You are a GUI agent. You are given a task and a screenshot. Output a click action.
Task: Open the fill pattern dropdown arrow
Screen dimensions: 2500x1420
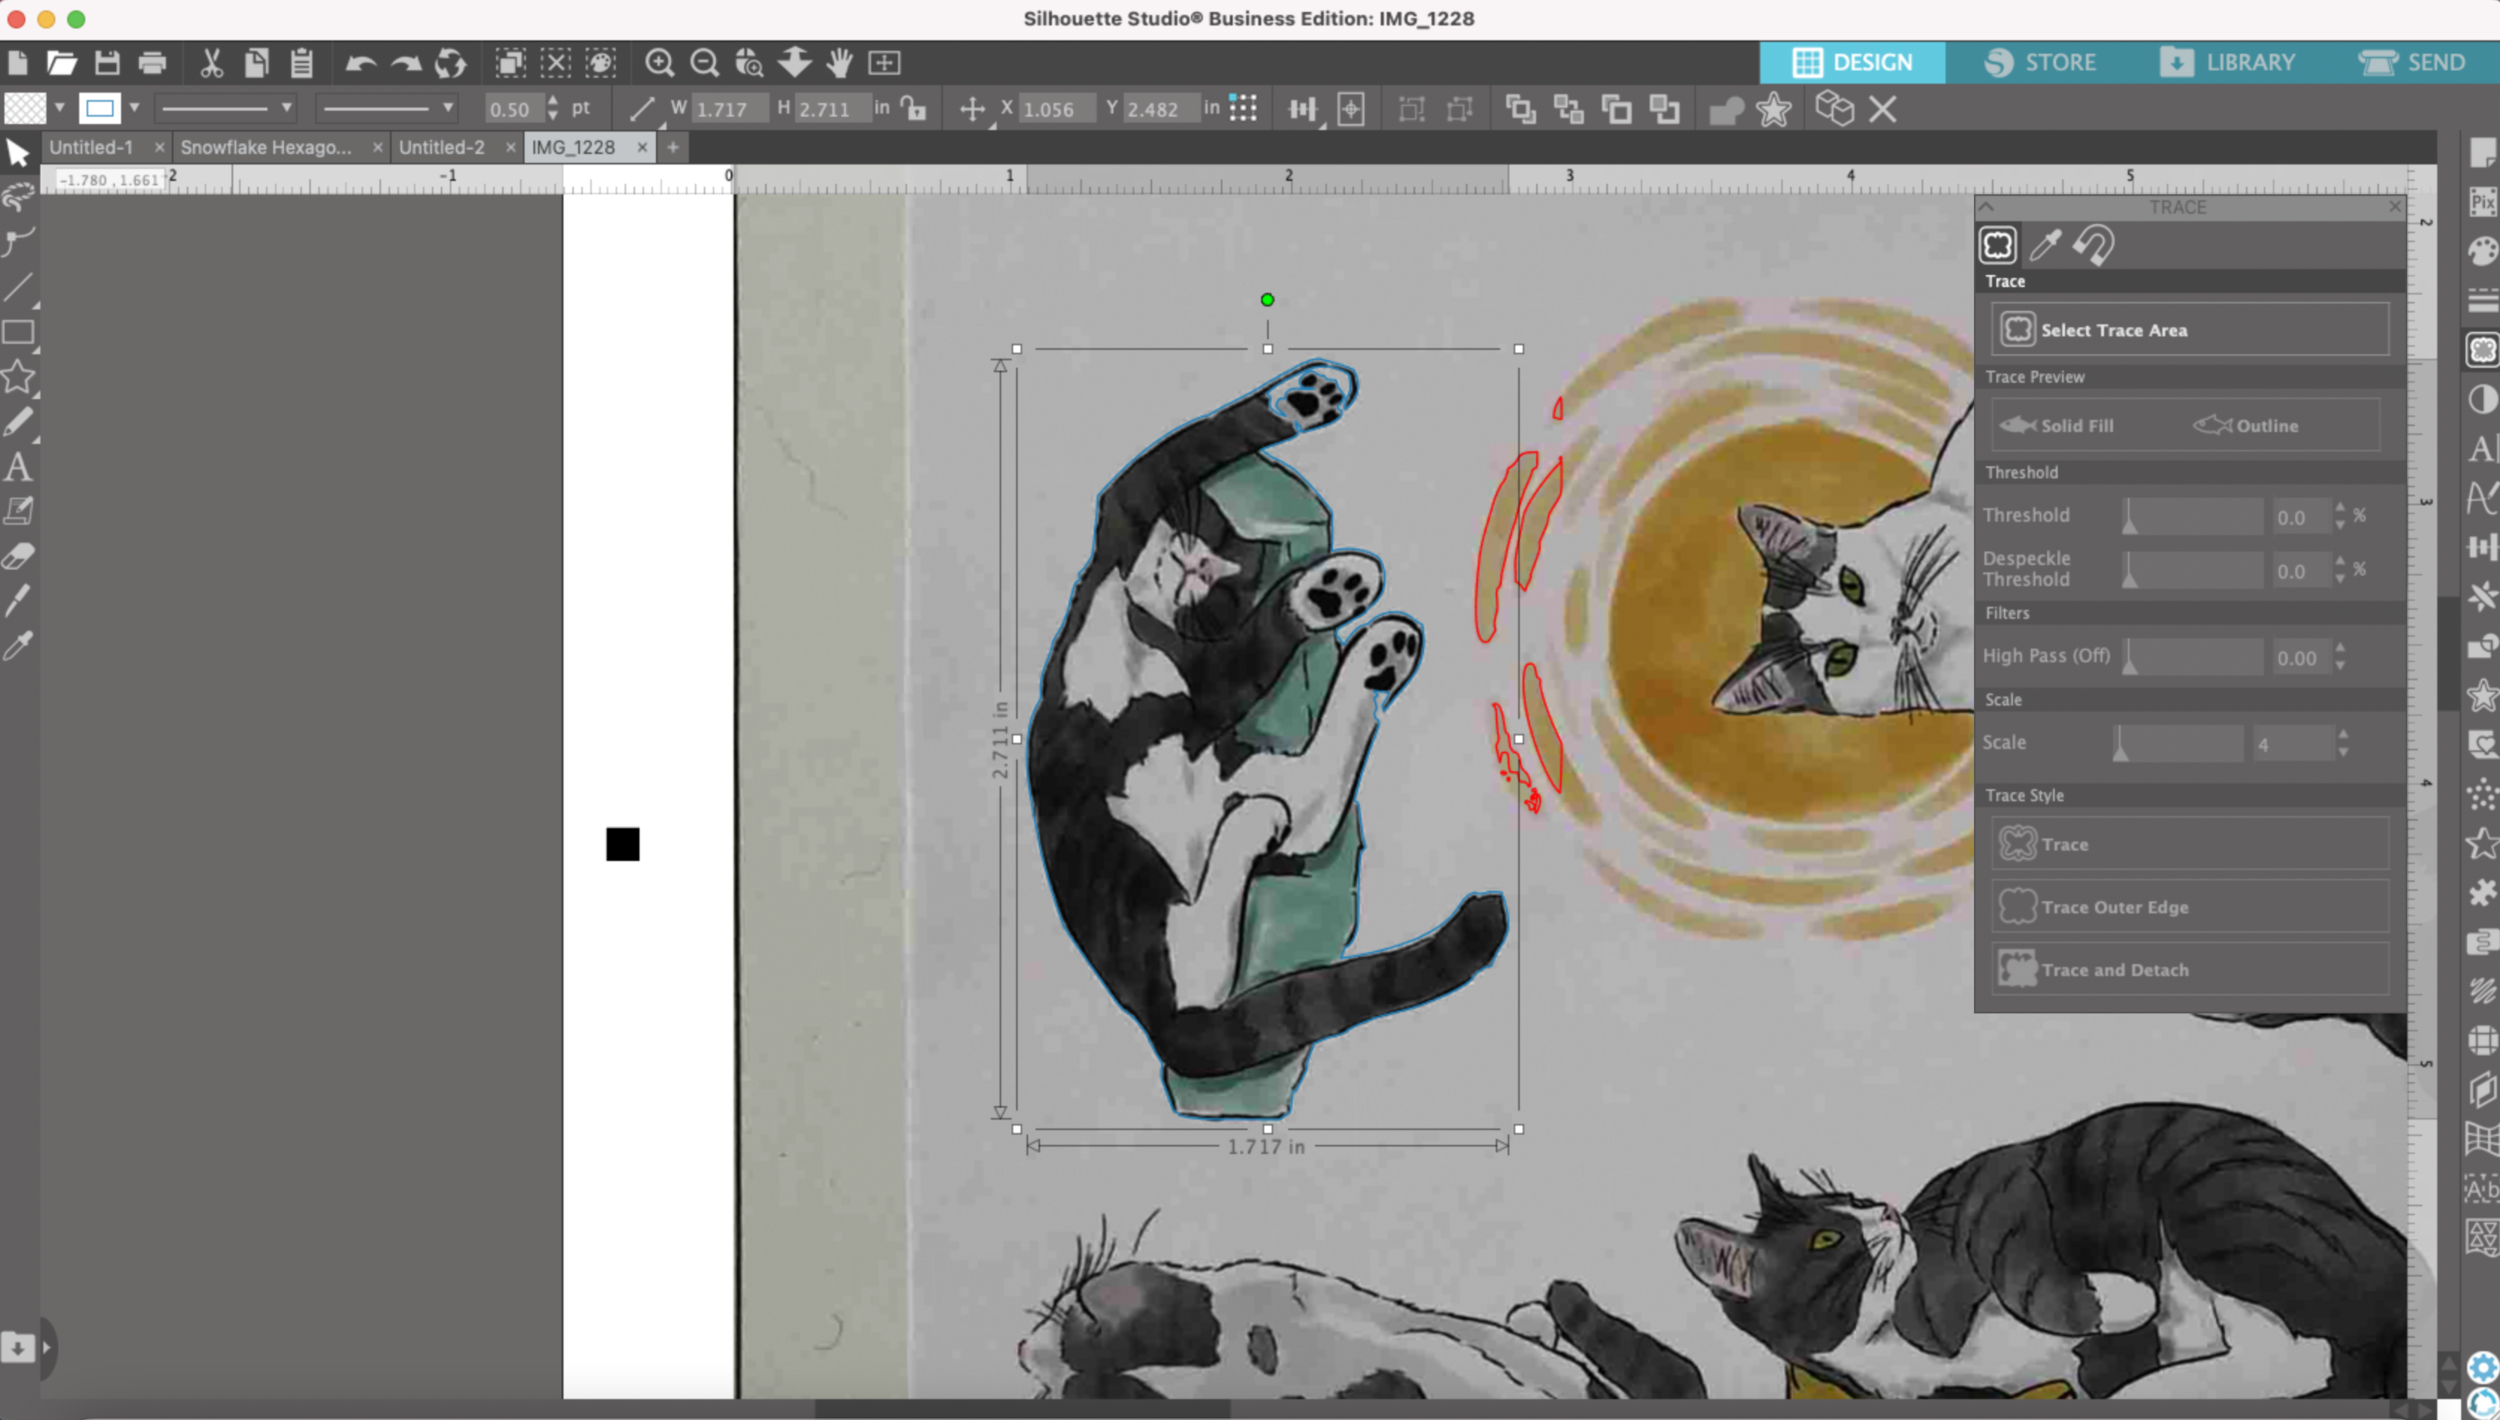(x=59, y=108)
